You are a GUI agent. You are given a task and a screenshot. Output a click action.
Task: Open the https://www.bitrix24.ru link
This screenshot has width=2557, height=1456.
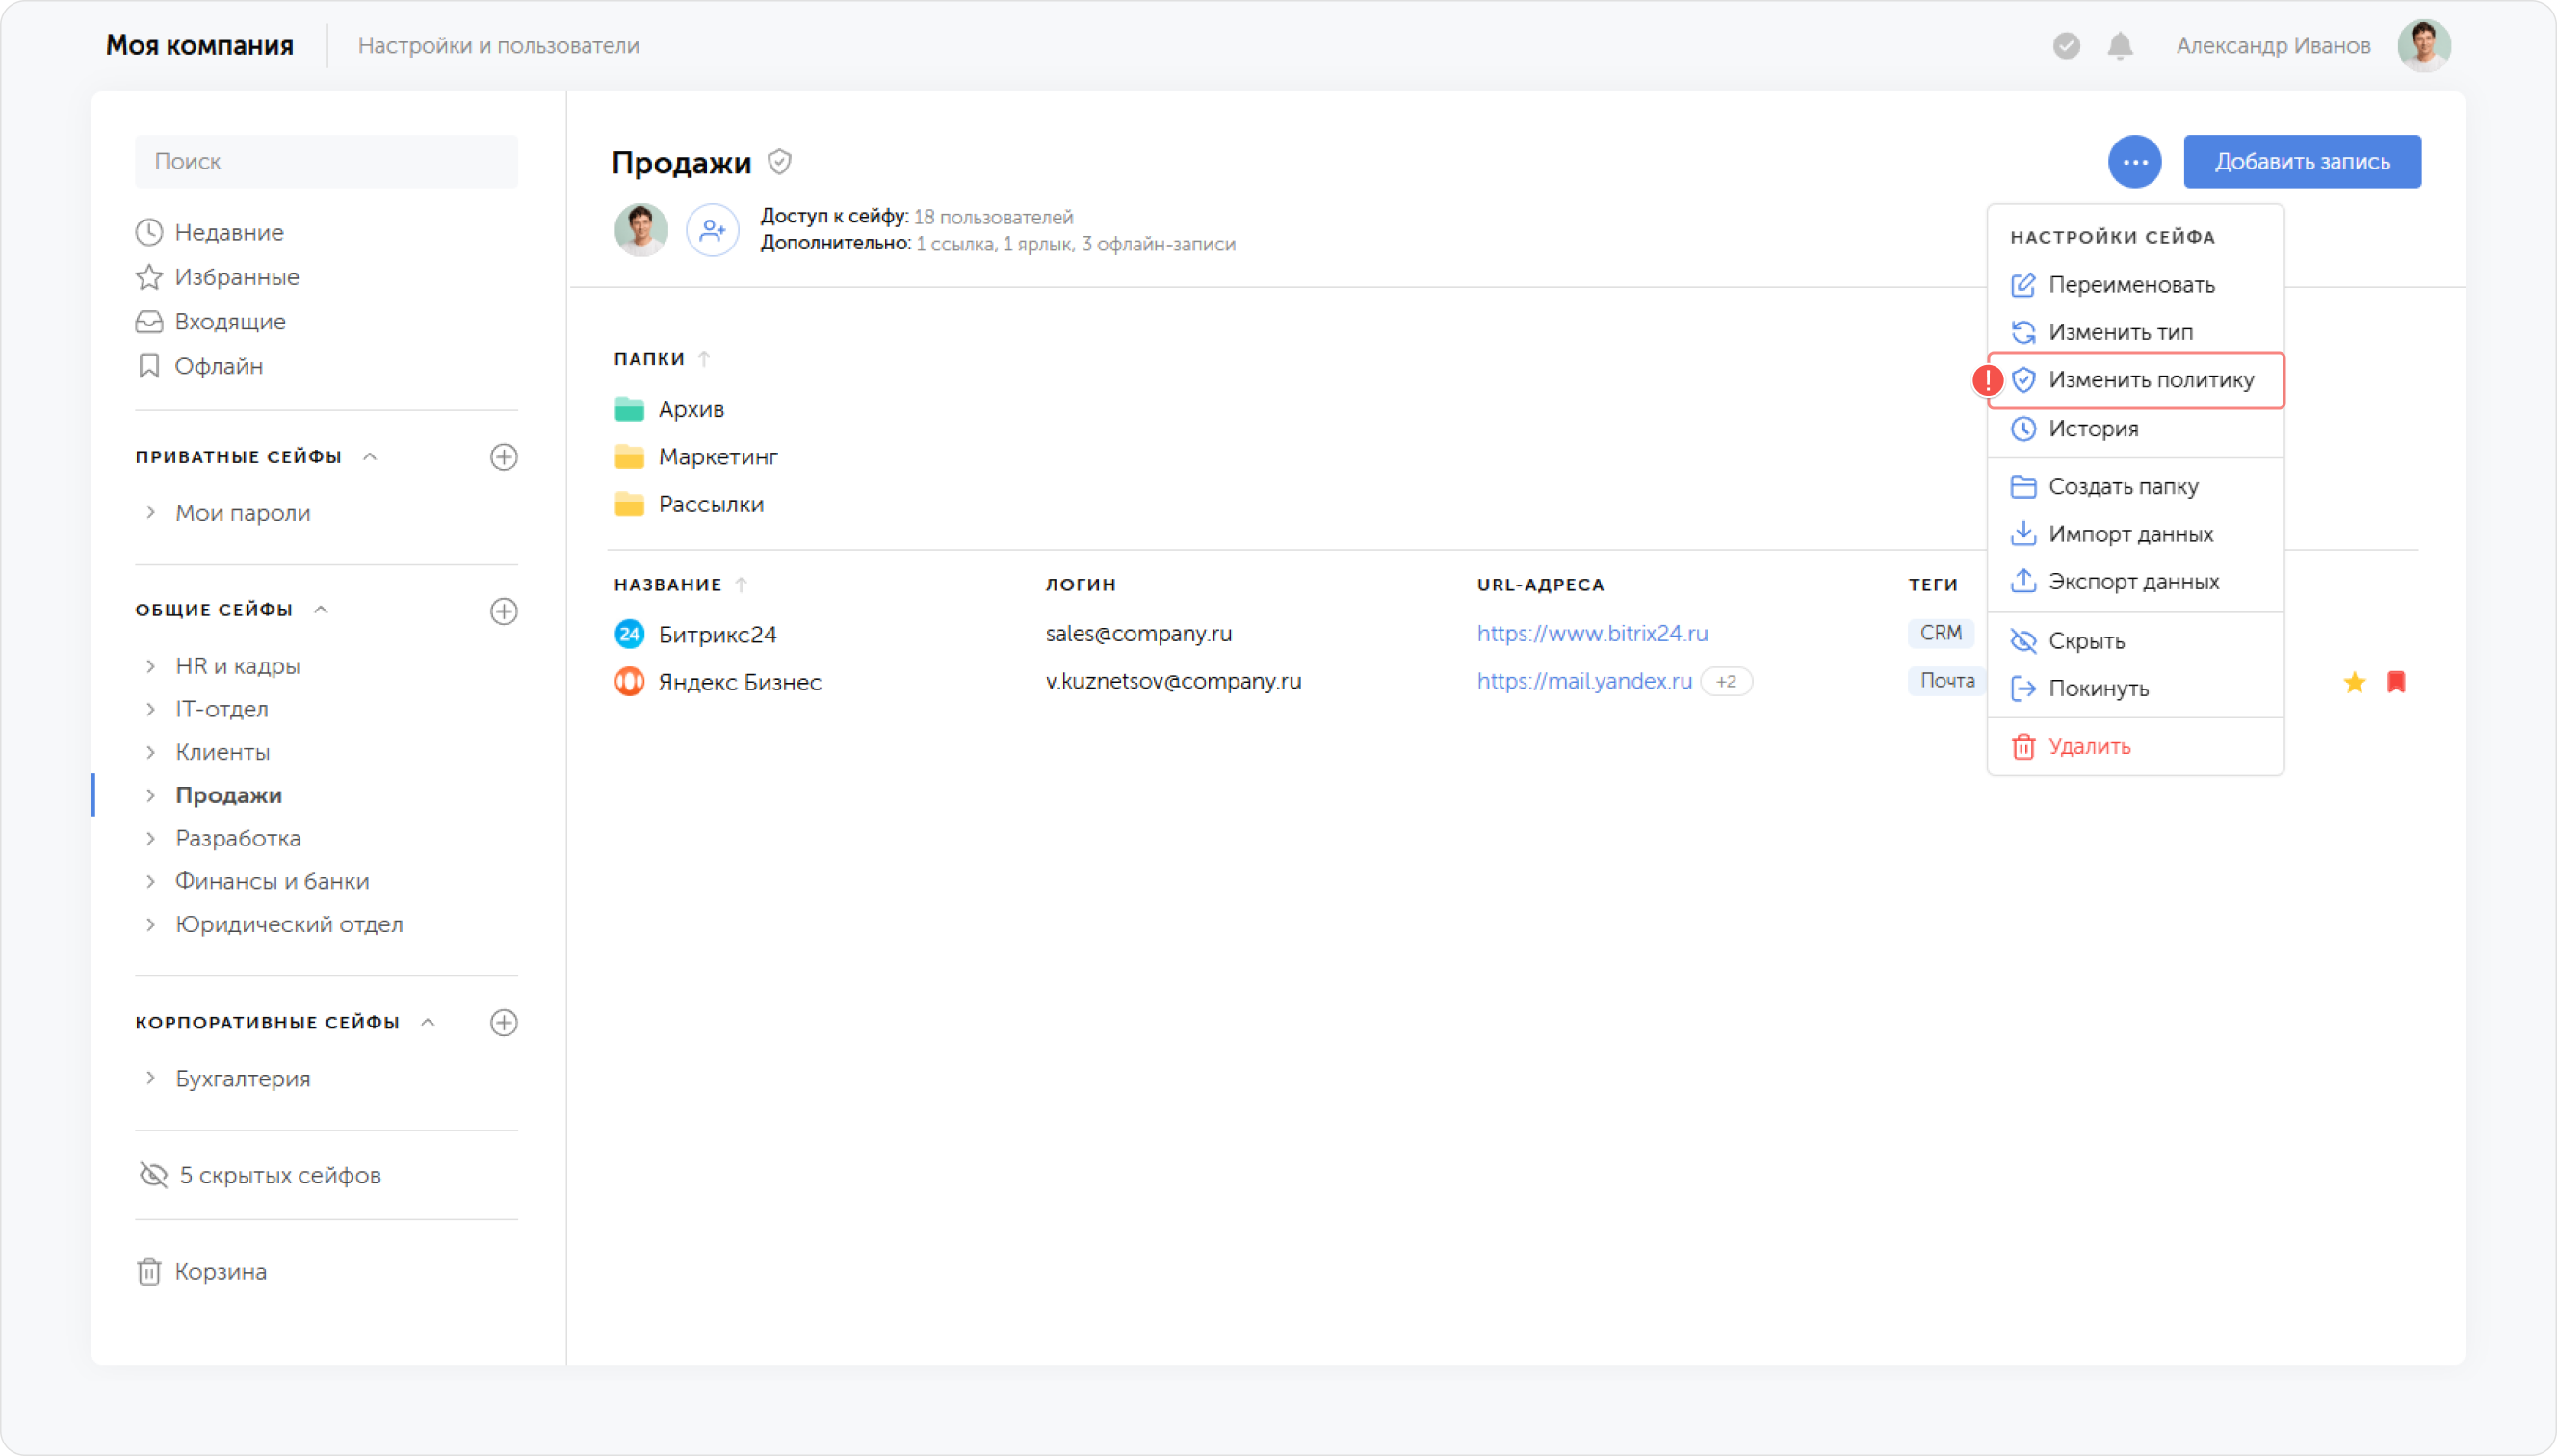click(1592, 634)
